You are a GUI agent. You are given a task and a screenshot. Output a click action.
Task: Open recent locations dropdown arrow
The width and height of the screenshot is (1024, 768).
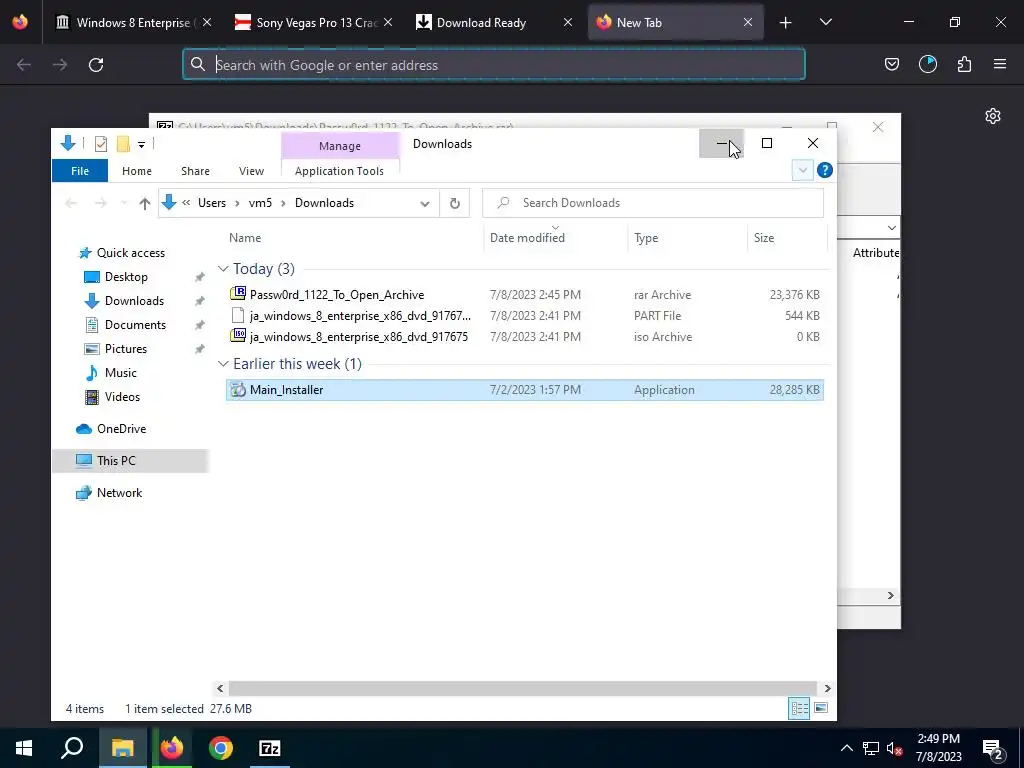124,203
